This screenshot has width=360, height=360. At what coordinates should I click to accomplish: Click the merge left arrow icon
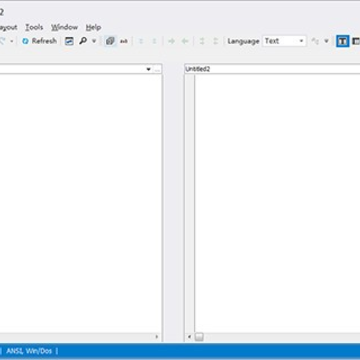pyautogui.click(x=185, y=41)
